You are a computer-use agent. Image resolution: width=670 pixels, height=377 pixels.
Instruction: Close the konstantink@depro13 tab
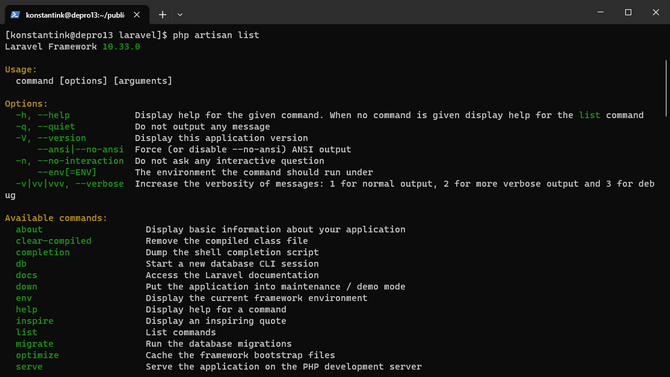tap(136, 15)
